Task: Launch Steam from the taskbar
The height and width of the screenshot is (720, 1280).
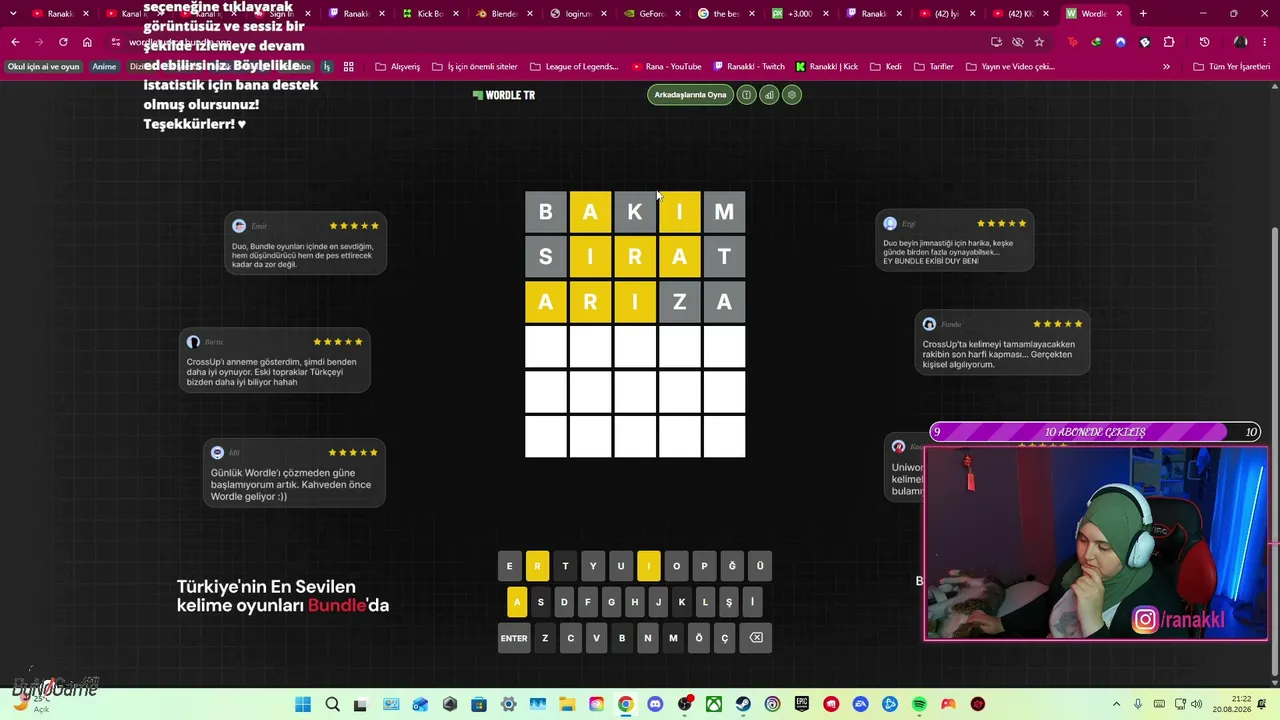Action: point(743,704)
